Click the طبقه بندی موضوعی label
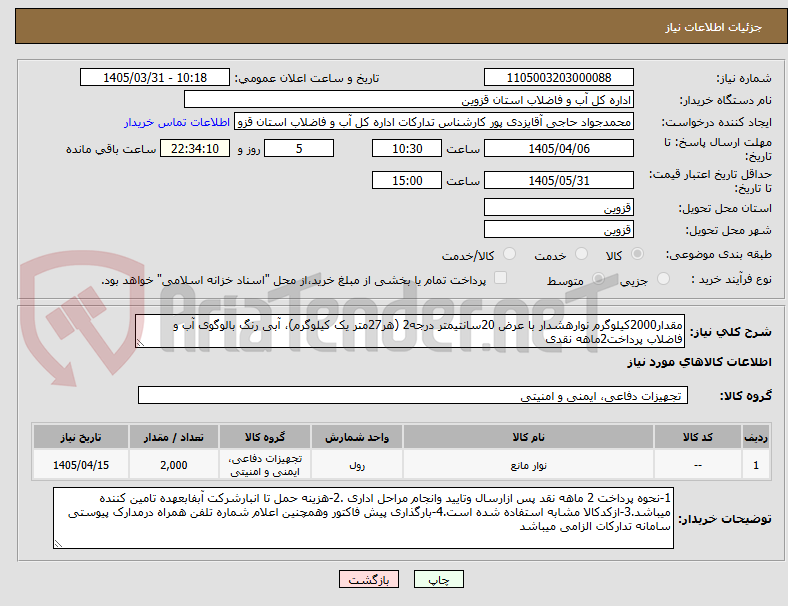The width and height of the screenshot is (788, 606). pyautogui.click(x=718, y=254)
